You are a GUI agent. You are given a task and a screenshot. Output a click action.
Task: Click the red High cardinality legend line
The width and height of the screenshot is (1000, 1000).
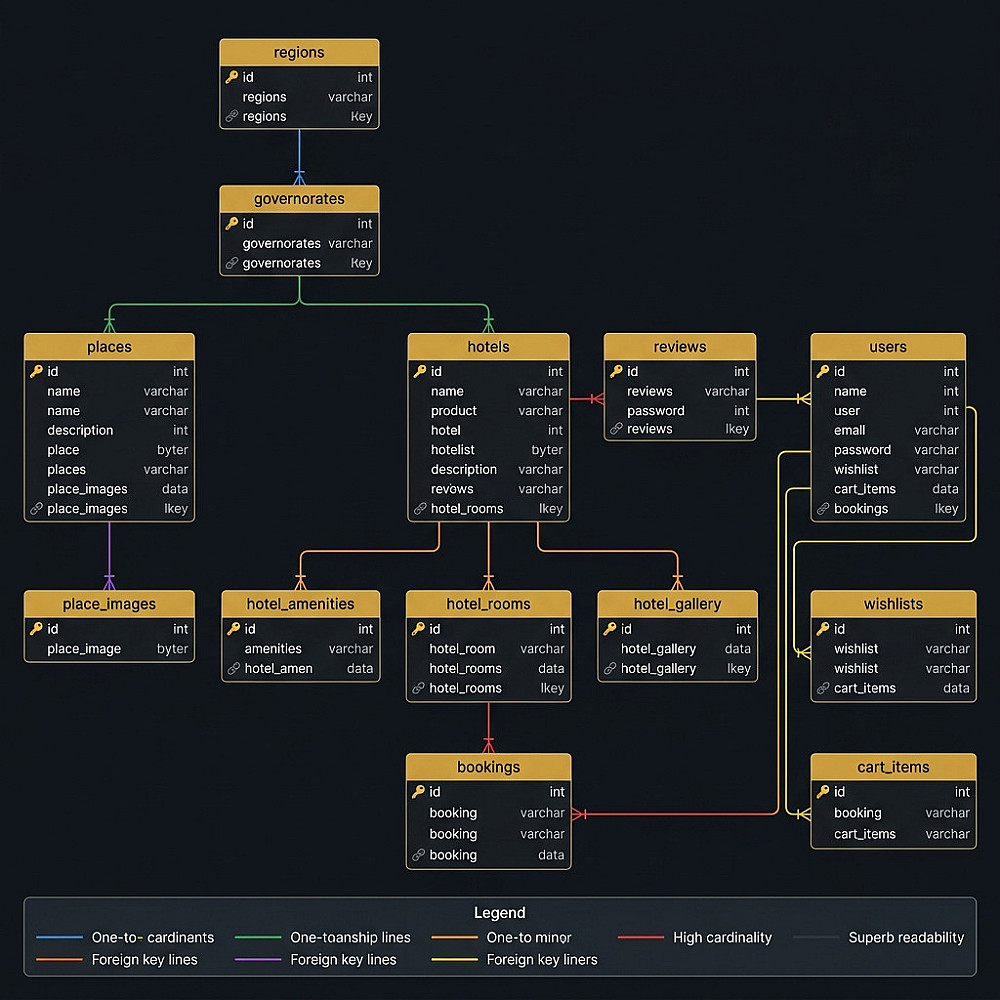pos(641,938)
